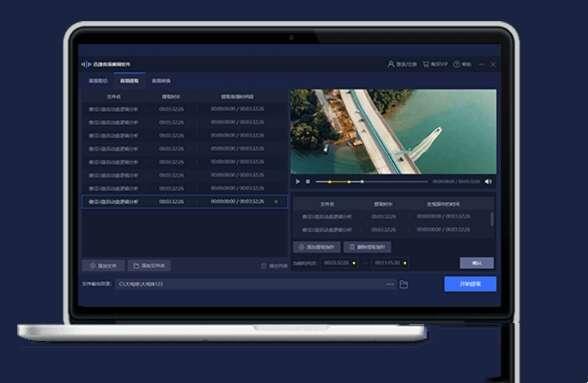Switch to the third audio tab
Screen dimensions: 588x383
pos(161,81)
